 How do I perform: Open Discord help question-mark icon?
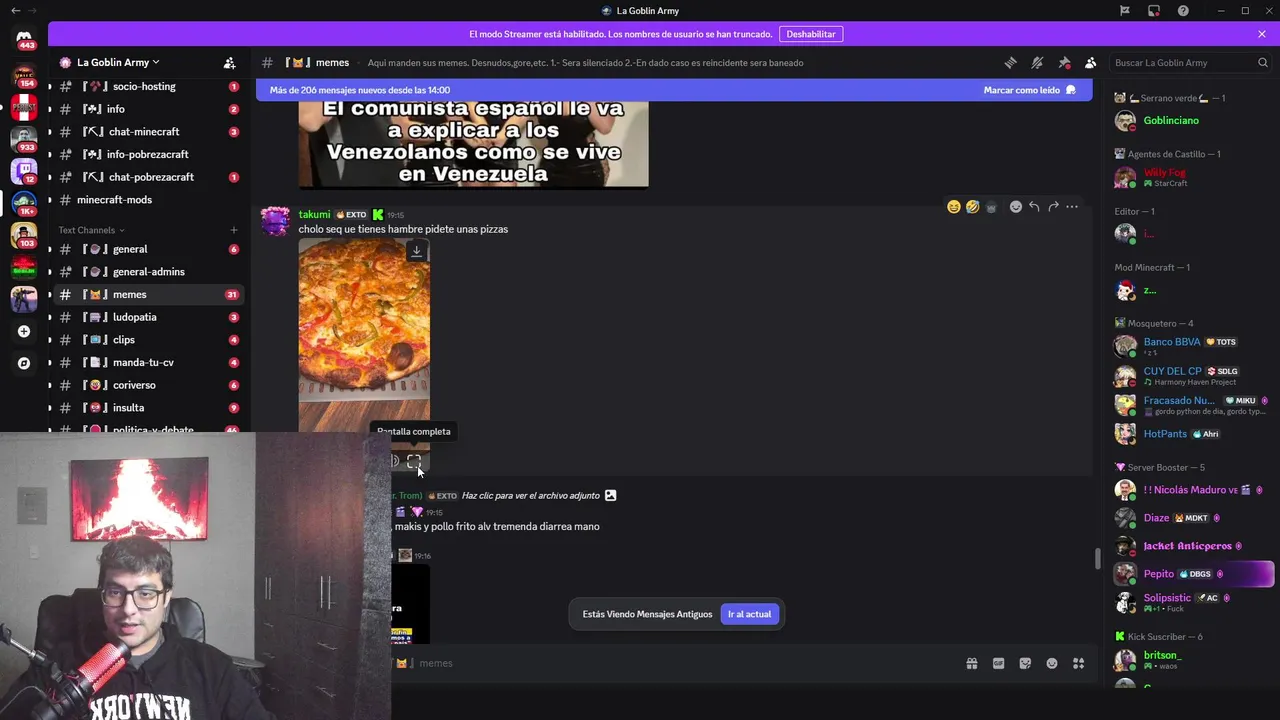pyautogui.click(x=1183, y=11)
